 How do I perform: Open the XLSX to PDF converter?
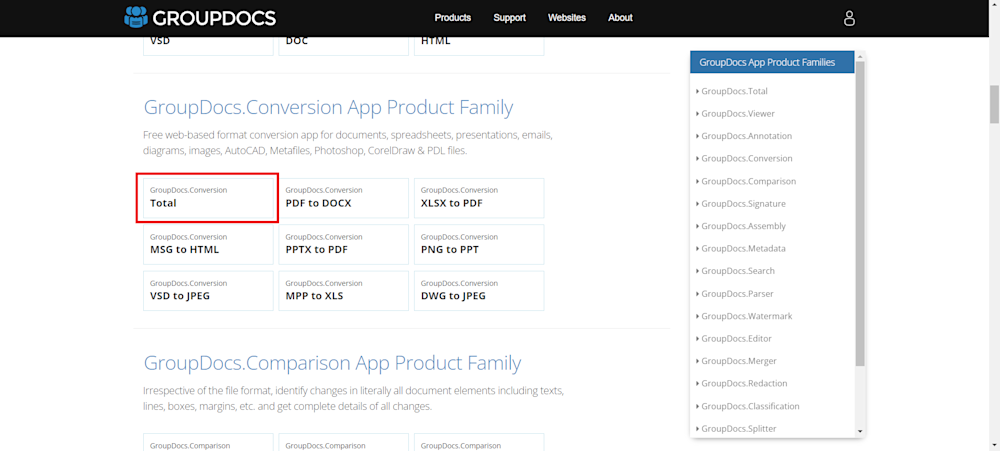479,198
